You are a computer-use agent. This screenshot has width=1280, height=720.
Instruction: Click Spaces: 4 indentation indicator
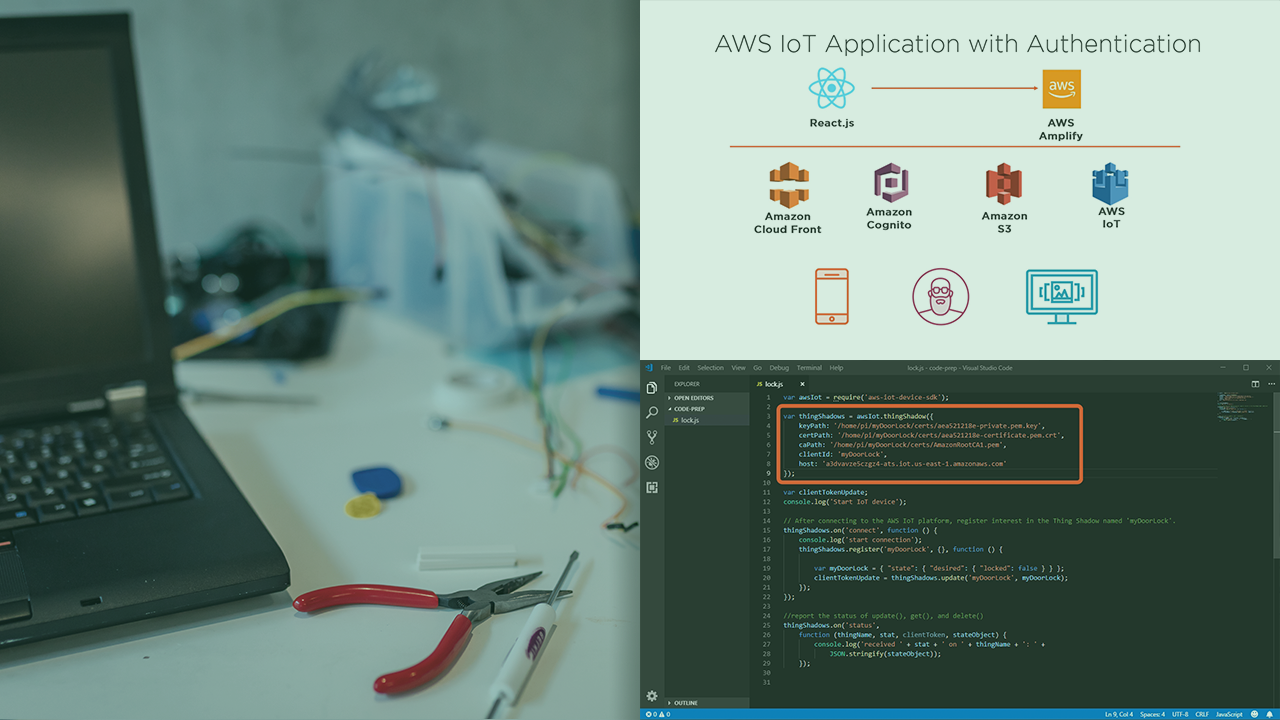click(1151, 714)
